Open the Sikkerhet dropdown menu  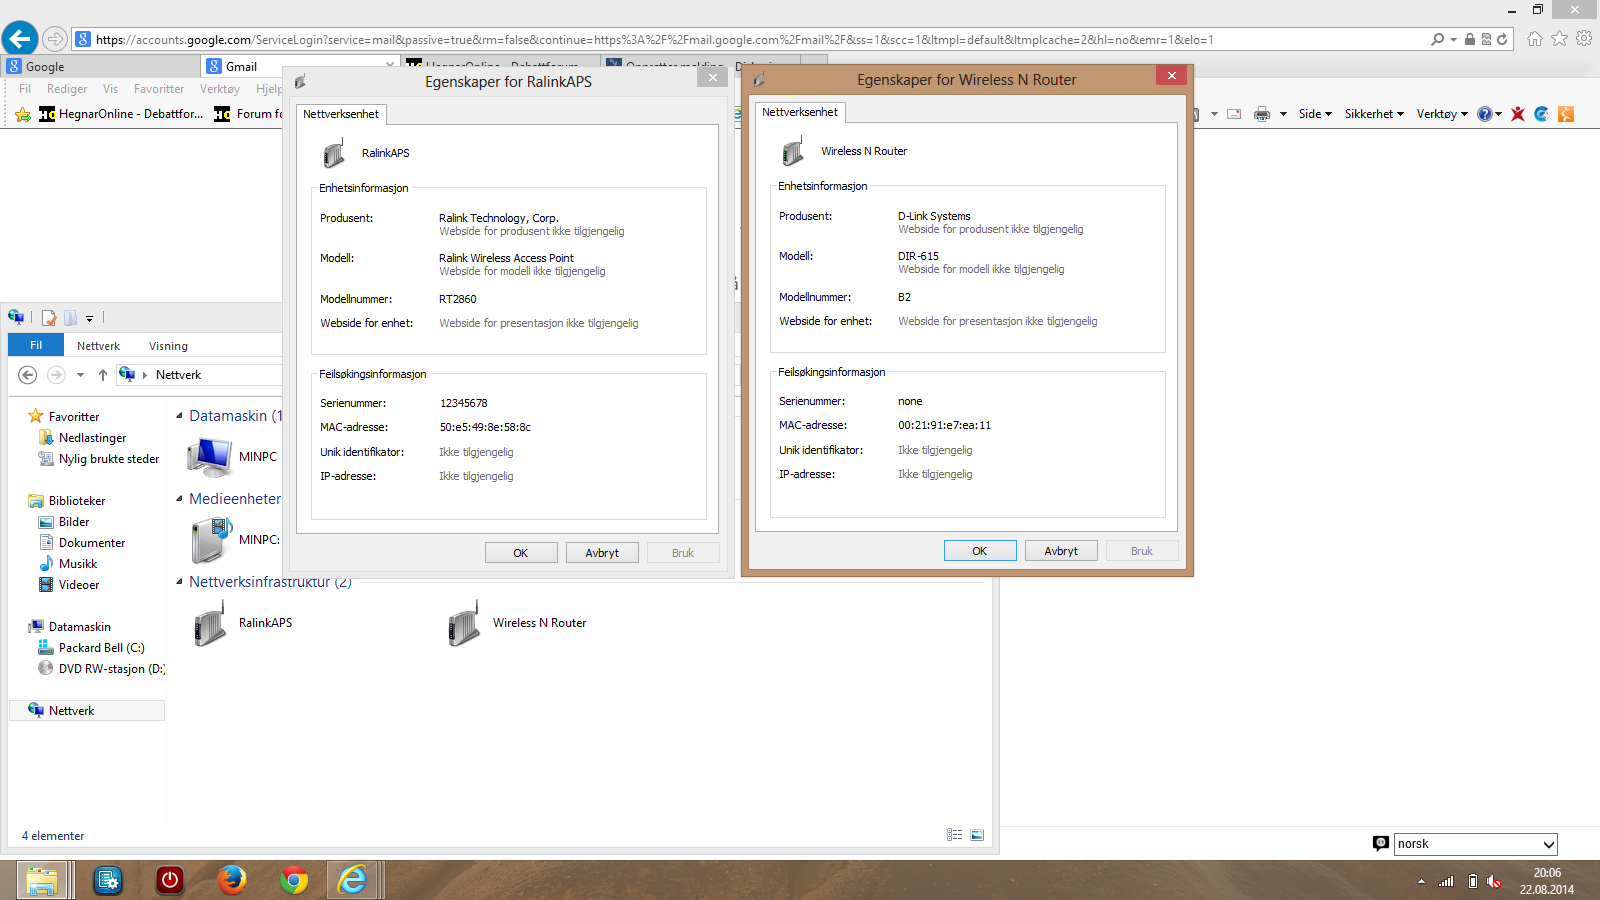[x=1374, y=114]
